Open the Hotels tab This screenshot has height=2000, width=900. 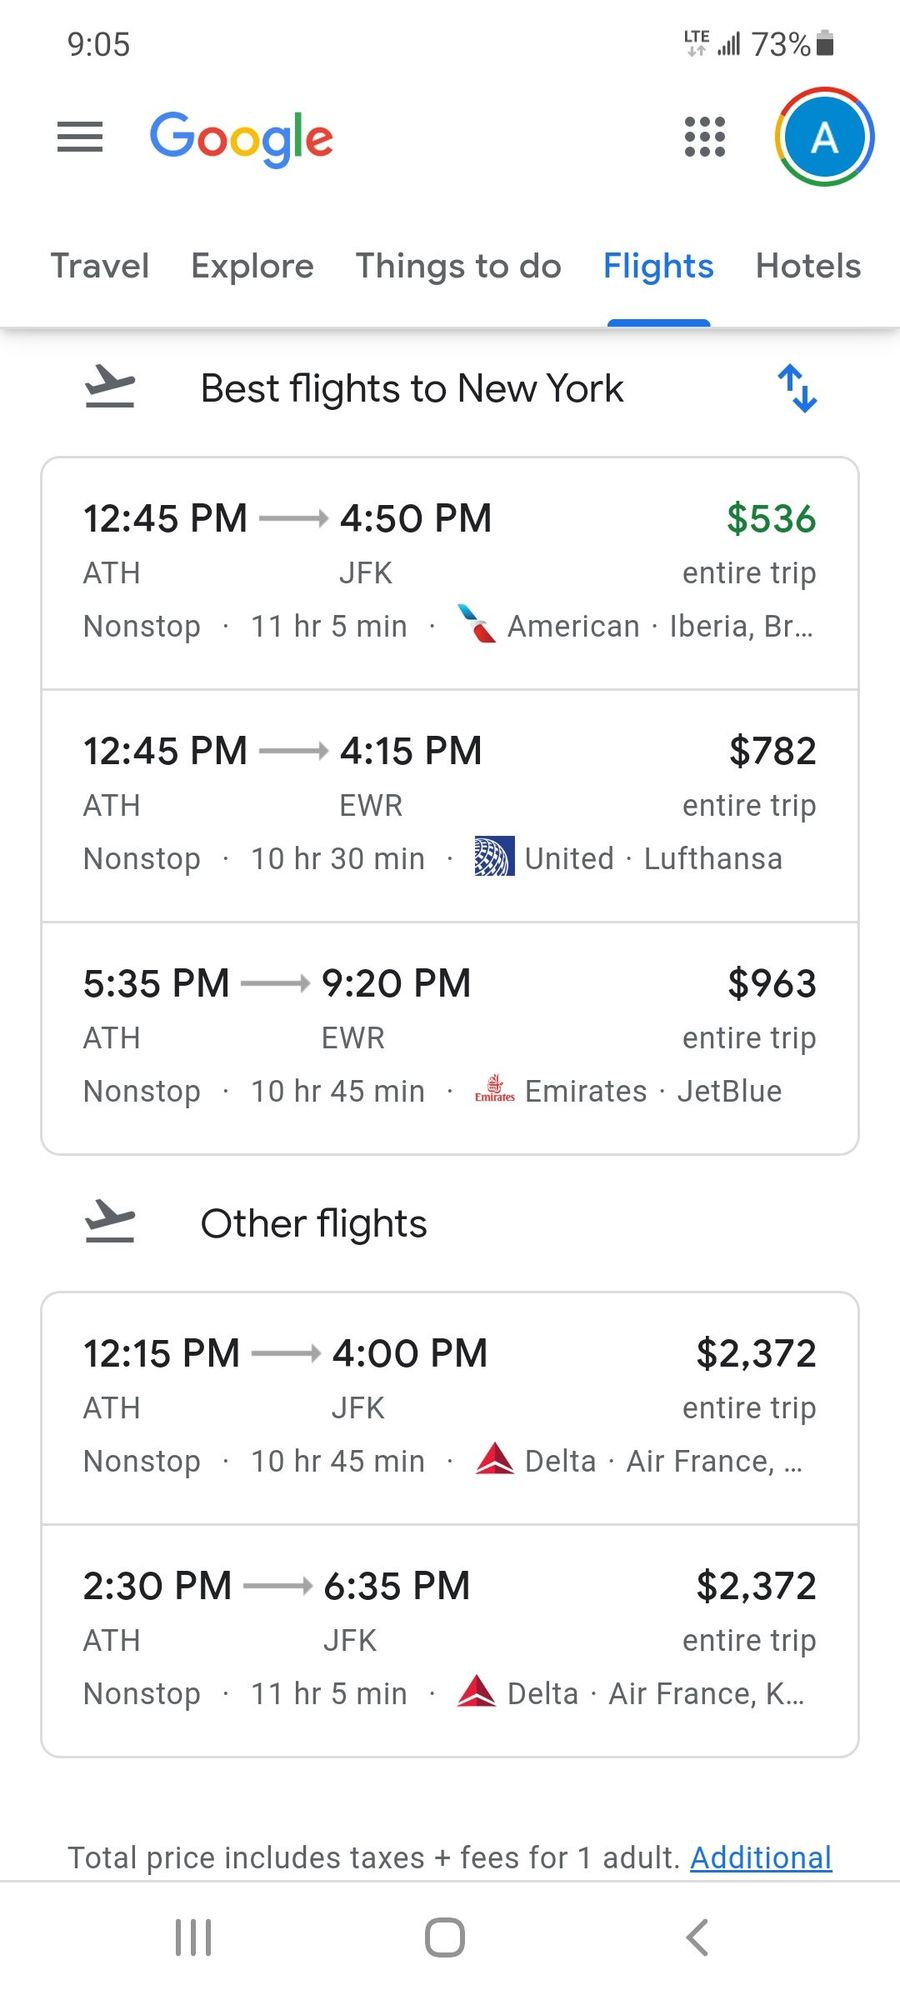(x=808, y=266)
